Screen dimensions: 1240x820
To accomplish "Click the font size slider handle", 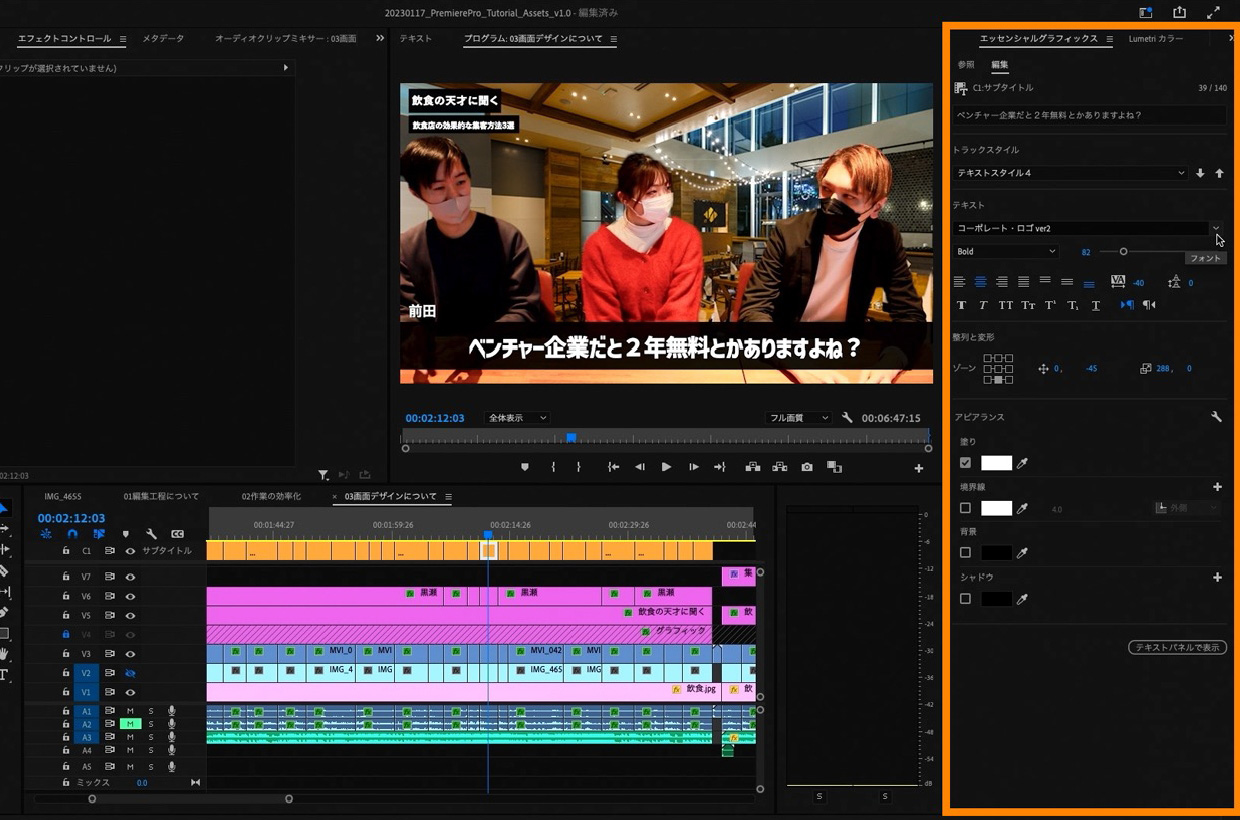I will point(1123,252).
